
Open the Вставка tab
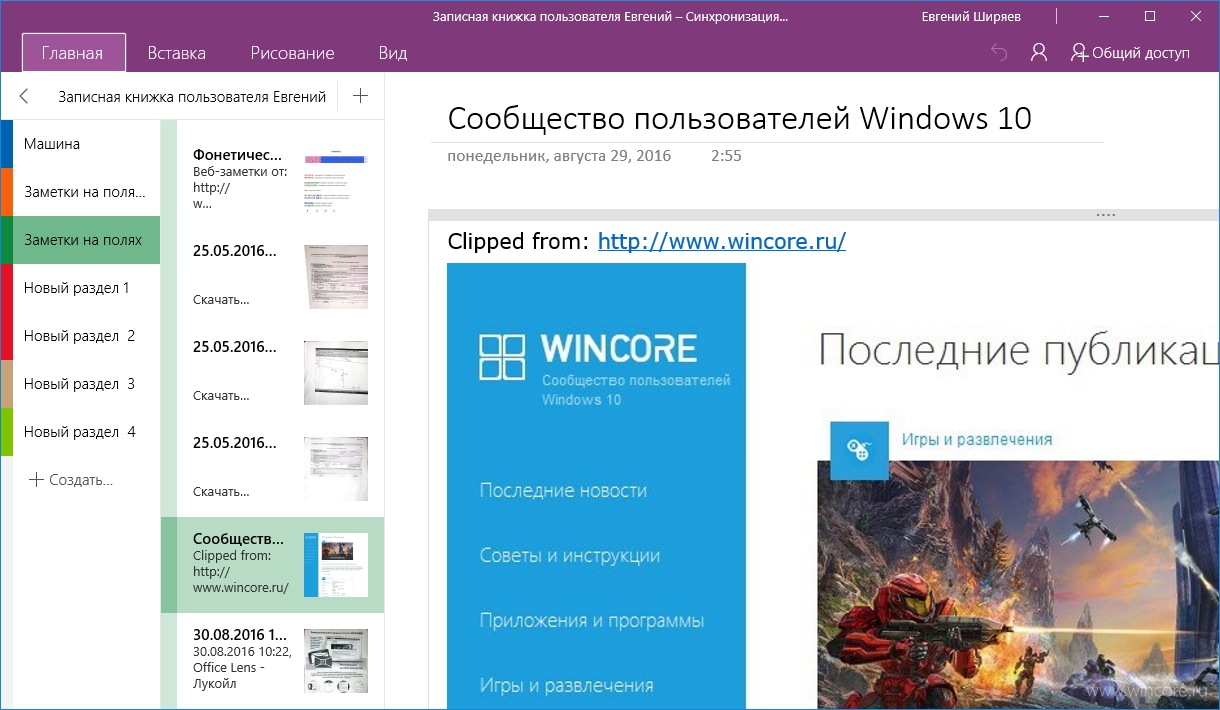pyautogui.click(x=177, y=53)
